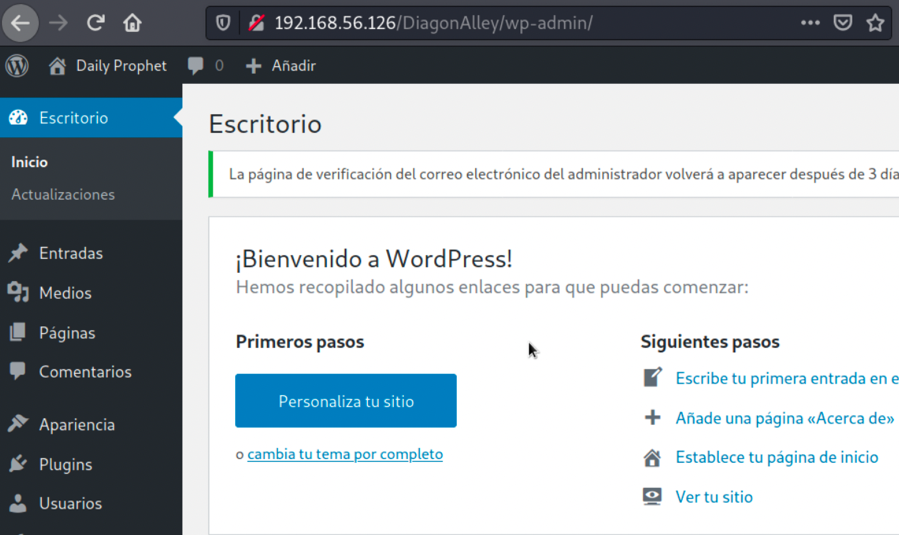Screen dimensions: 899x535
Task: Visit the Daily Prophet site link
Action: pyautogui.click(x=121, y=66)
